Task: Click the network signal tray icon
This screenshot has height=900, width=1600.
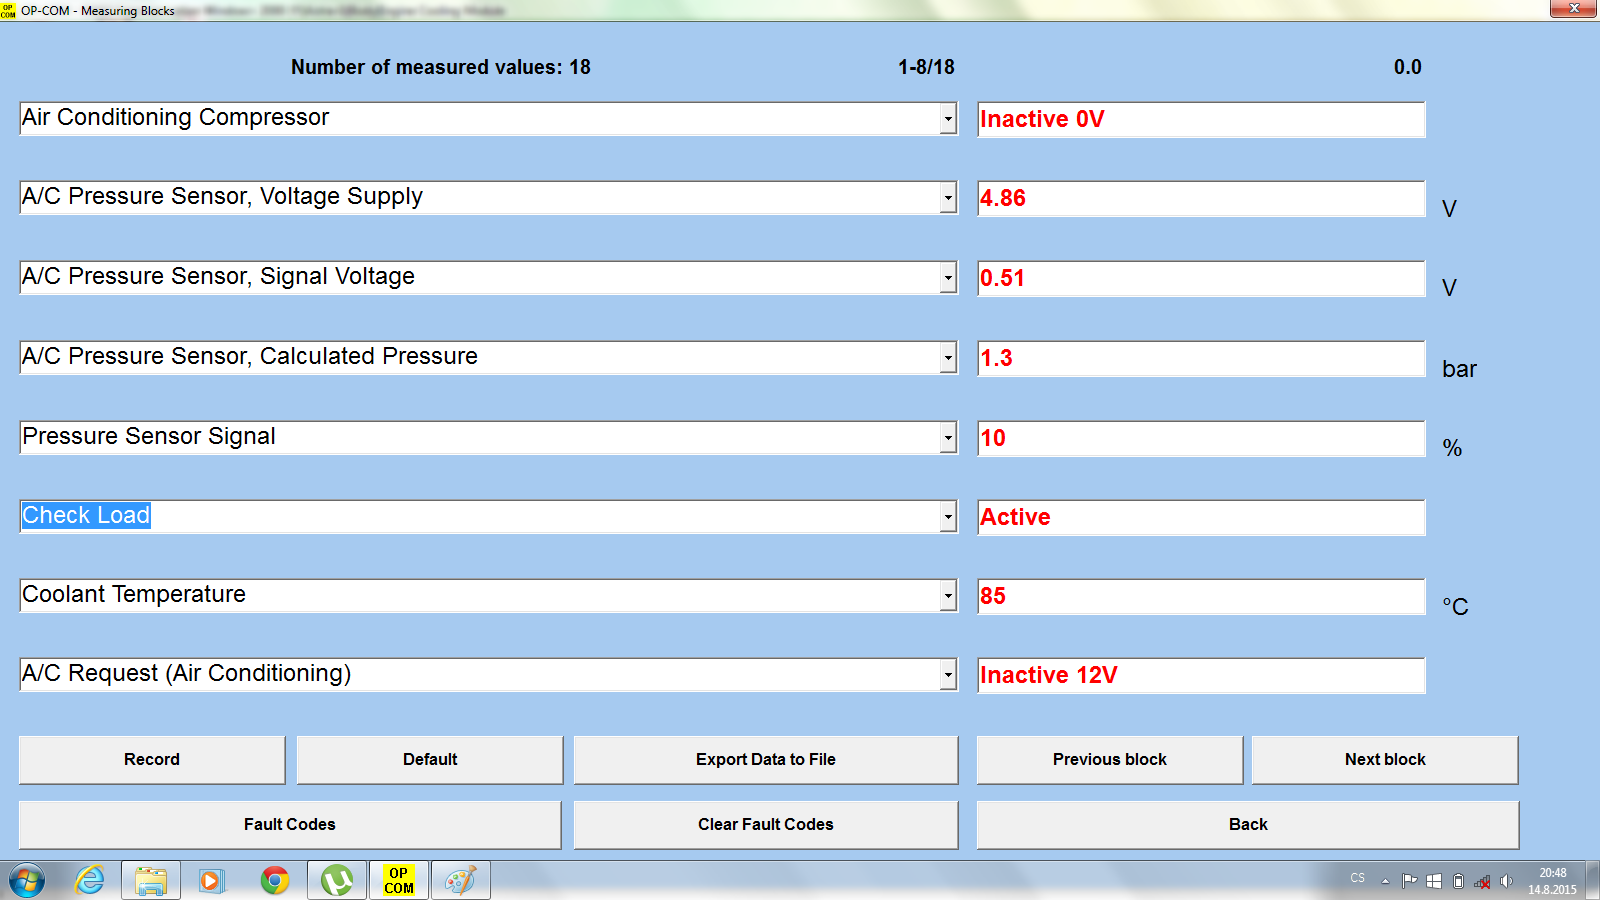Action: (1482, 881)
